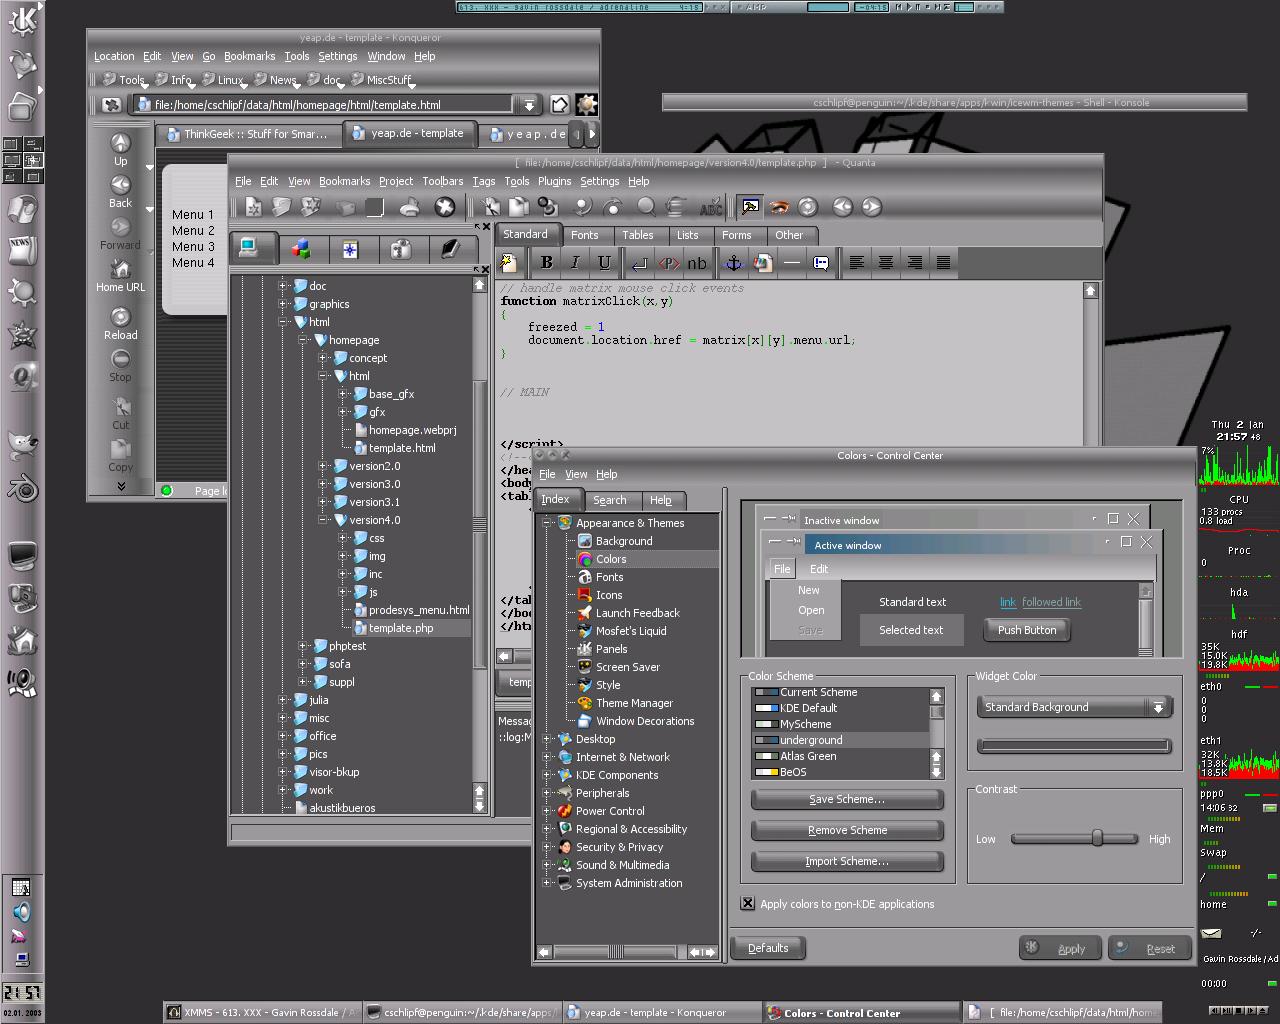Collapse Appearance & Themes in Control Center
Image resolution: width=1280 pixels, height=1024 pixels.
pyautogui.click(x=547, y=523)
